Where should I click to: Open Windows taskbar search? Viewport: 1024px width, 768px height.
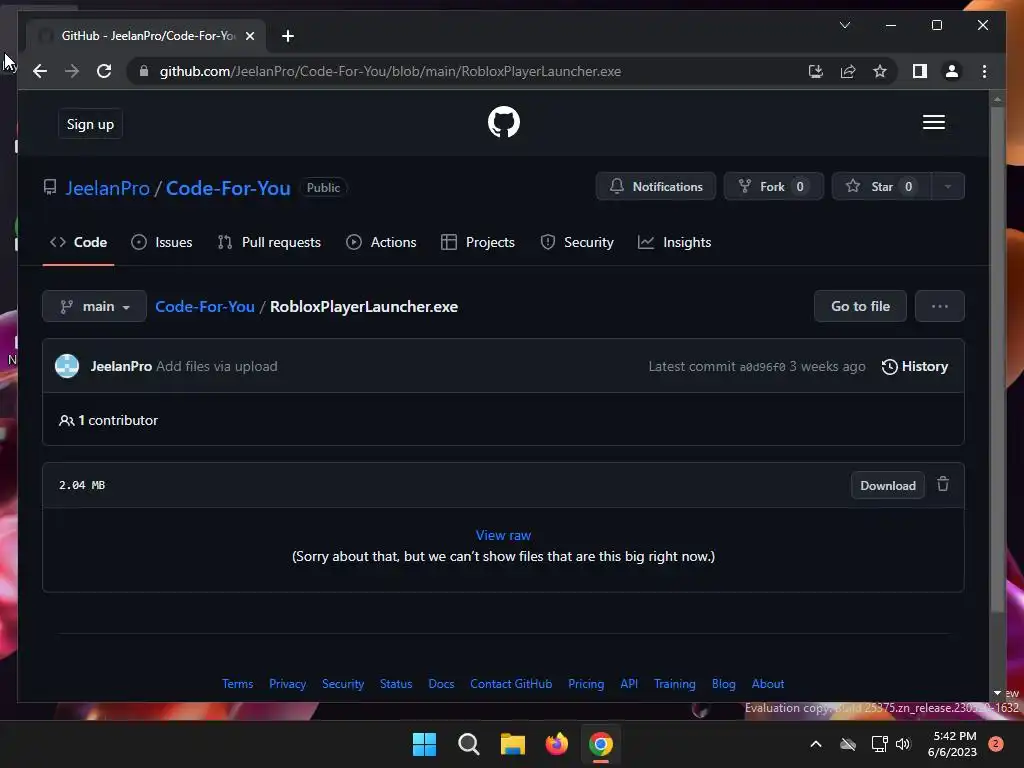point(468,744)
